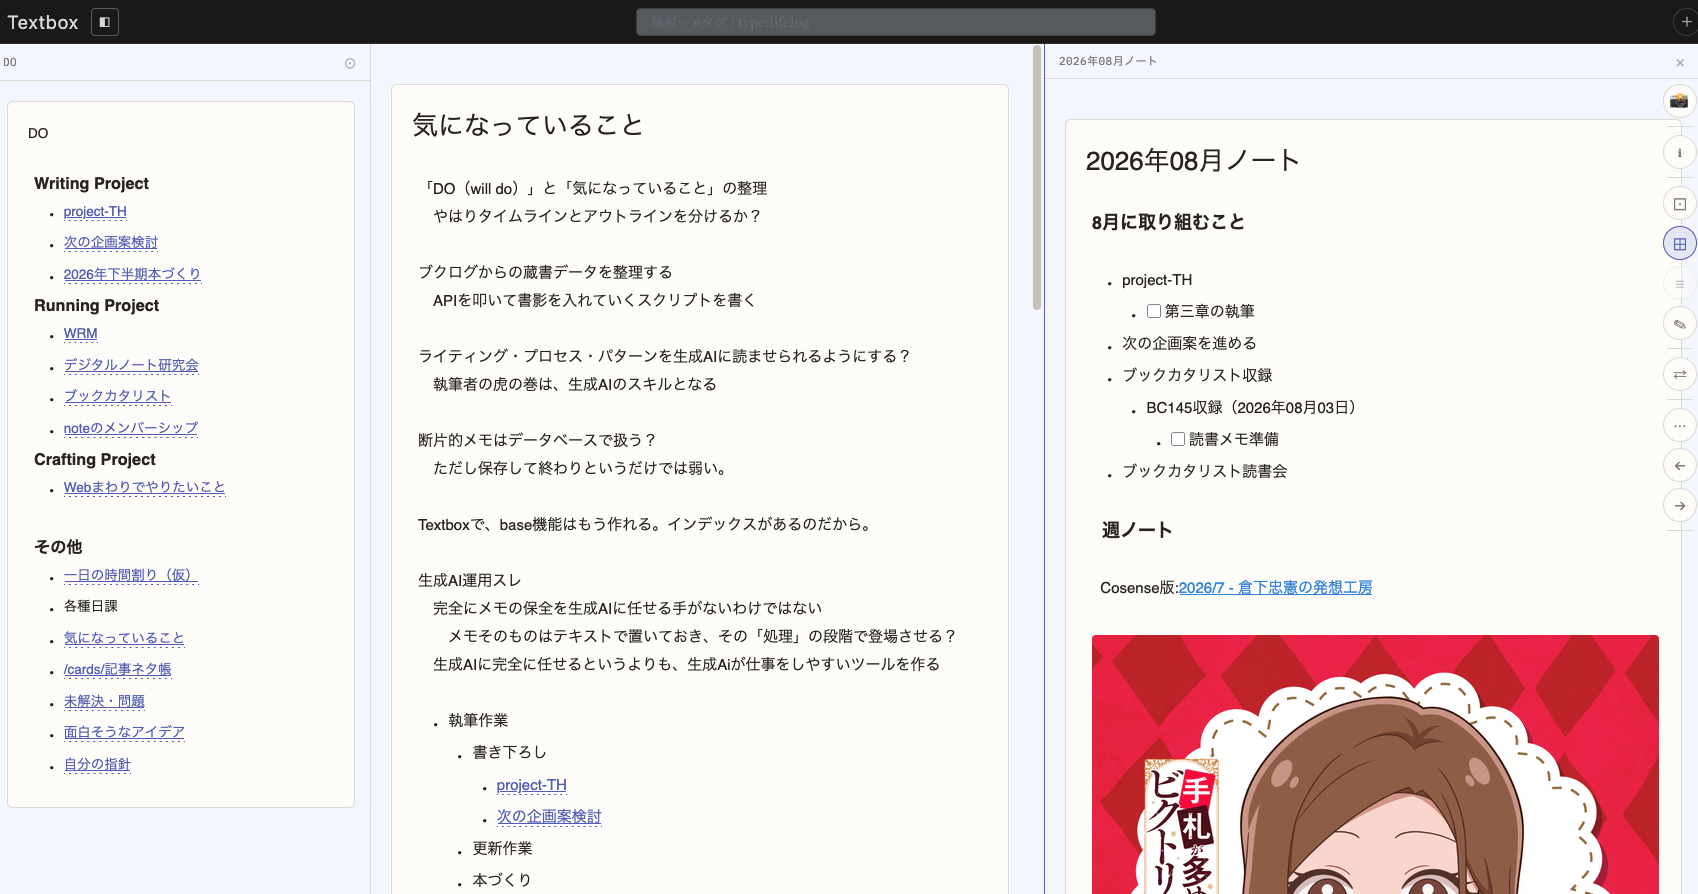
Task: Click the swap arrows icon
Action: tap(1679, 374)
